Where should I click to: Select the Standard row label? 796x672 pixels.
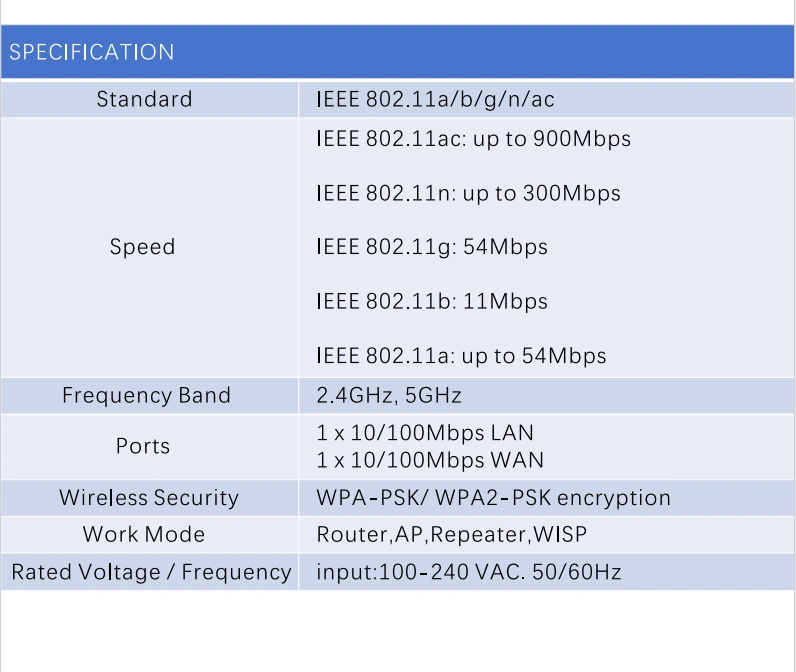coord(144,99)
